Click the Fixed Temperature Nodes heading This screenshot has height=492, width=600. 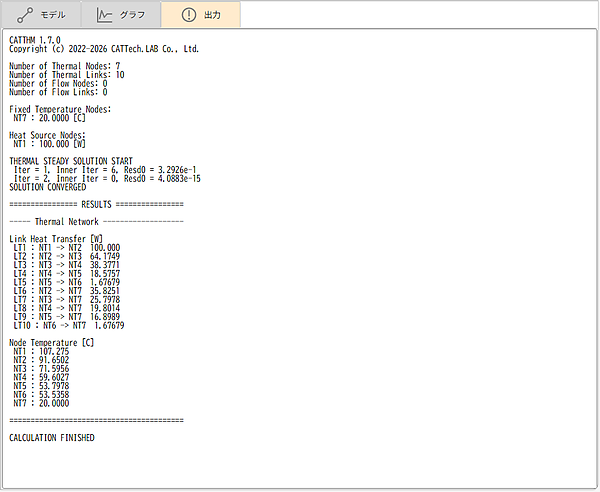click(x=60, y=109)
